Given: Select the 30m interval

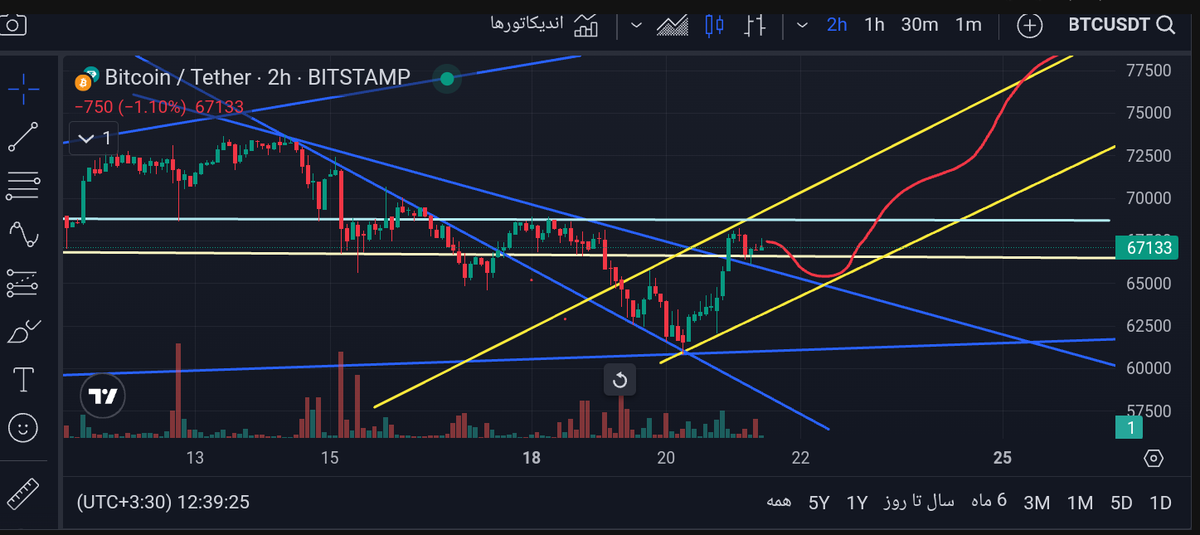Looking at the screenshot, I should tap(919, 25).
